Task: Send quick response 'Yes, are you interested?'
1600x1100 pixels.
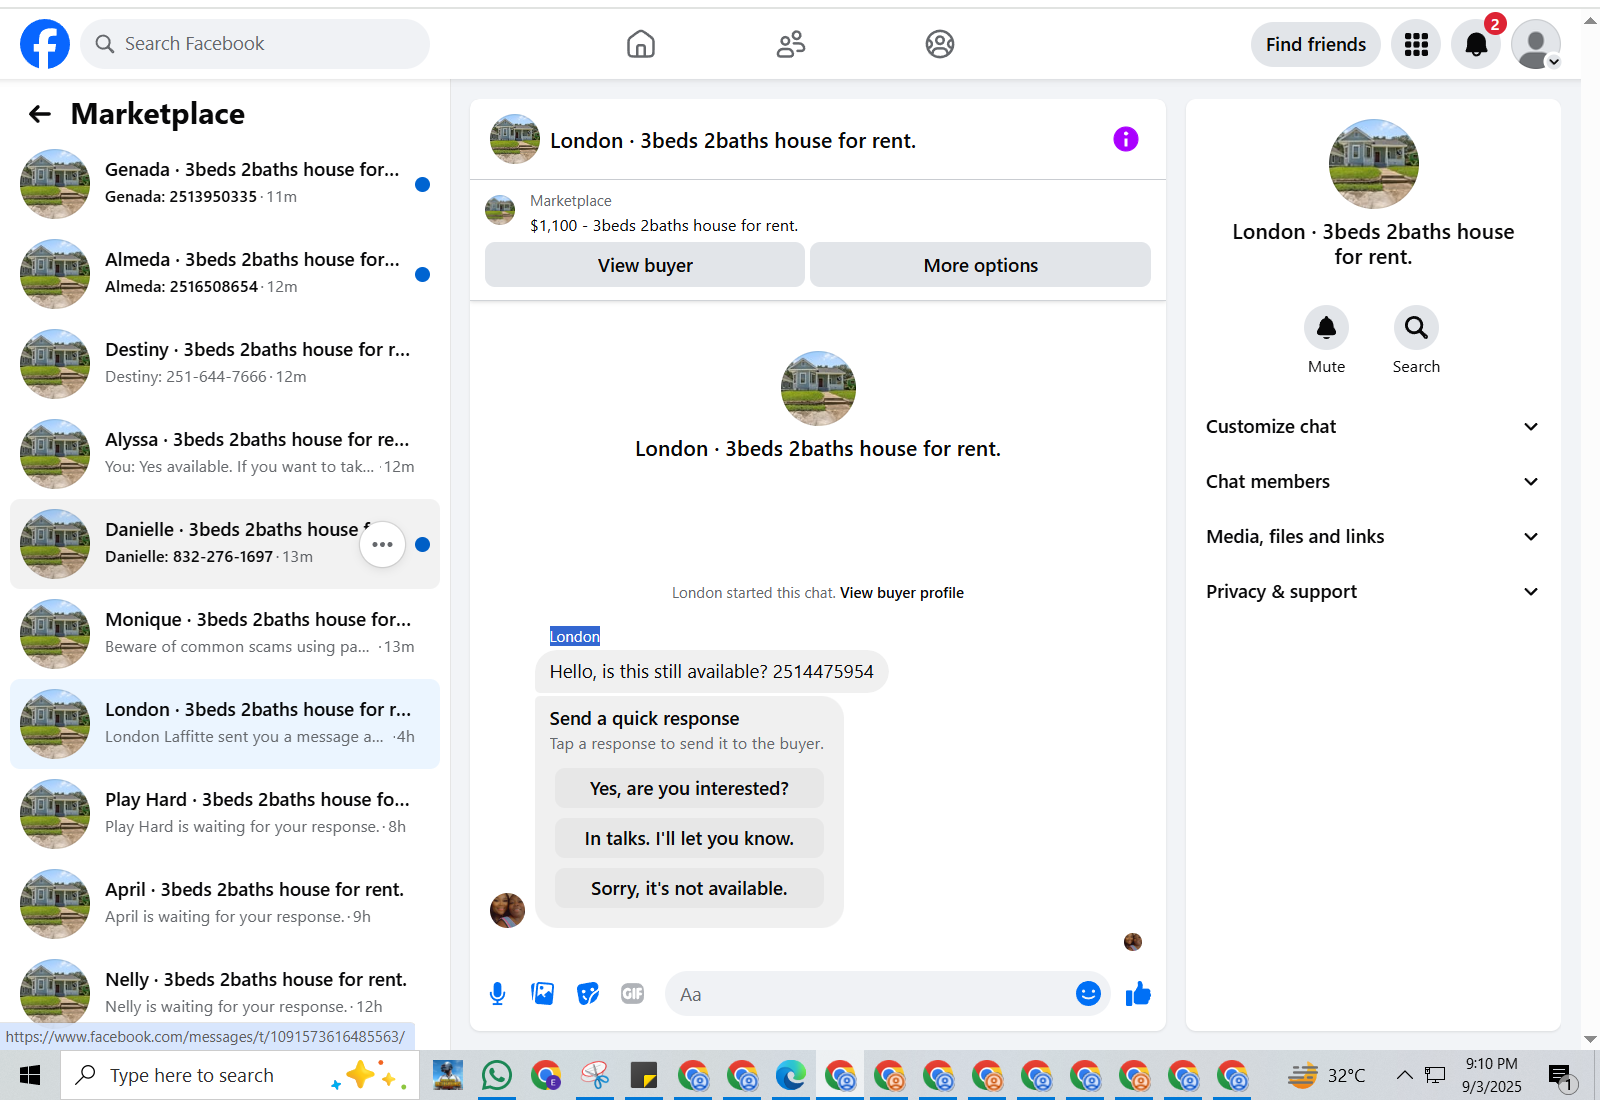Action: 689,788
